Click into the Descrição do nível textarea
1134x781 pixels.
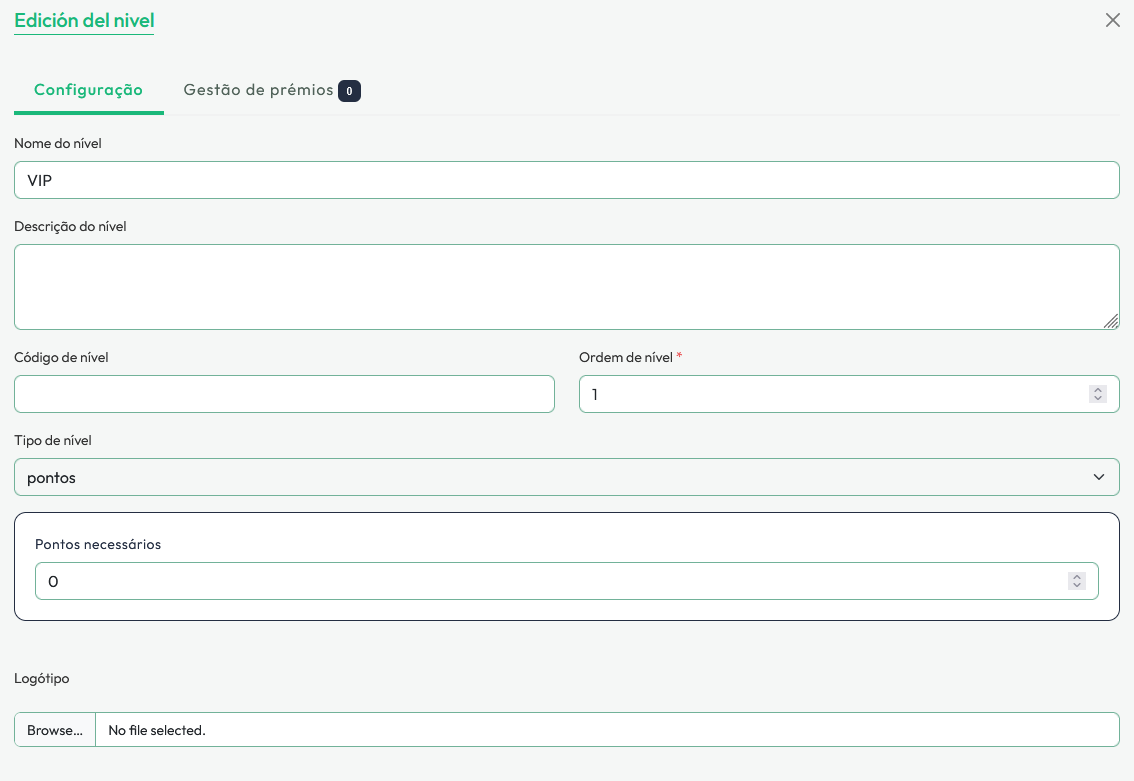pyautogui.click(x=566, y=286)
